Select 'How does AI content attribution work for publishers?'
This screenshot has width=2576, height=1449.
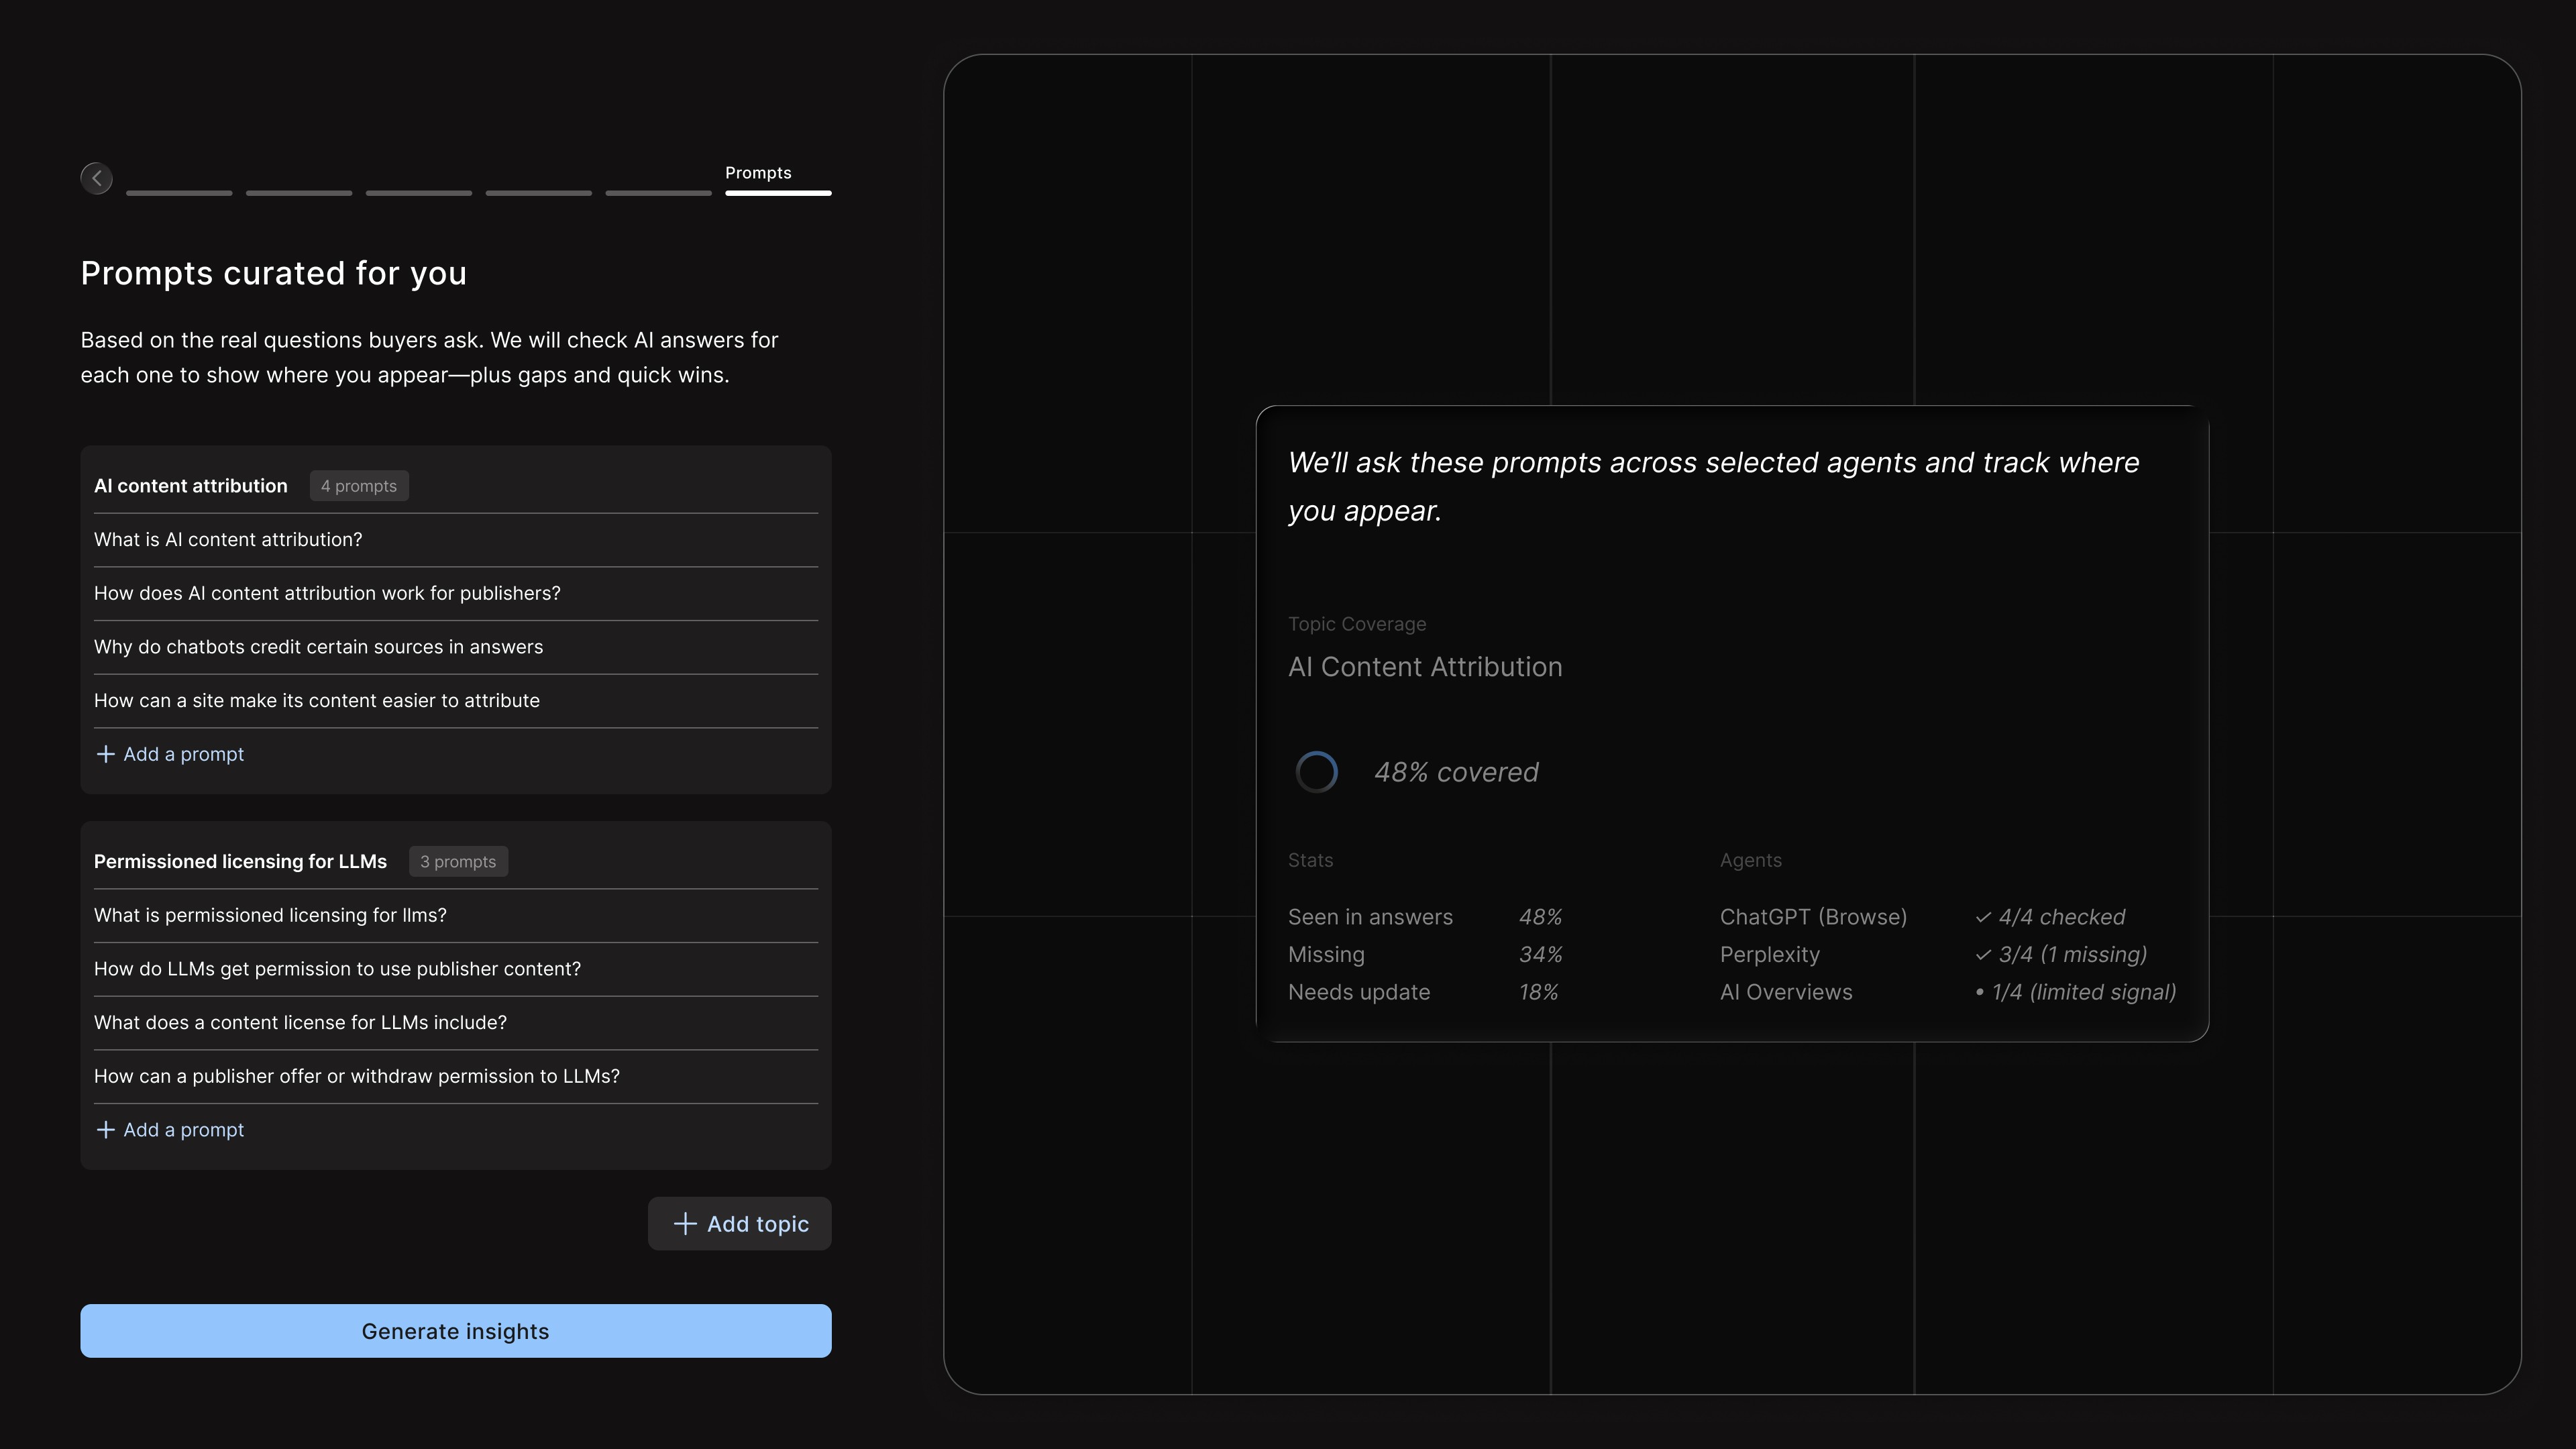click(327, 594)
